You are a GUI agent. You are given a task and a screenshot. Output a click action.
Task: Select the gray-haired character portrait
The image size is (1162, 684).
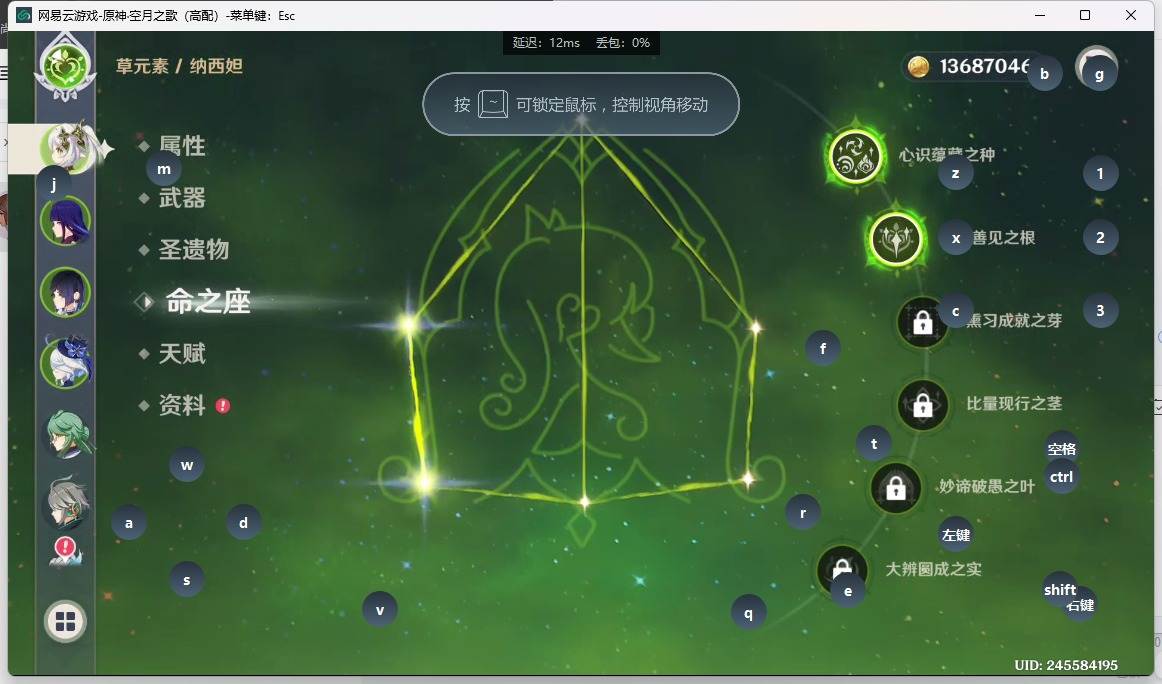tap(67, 502)
